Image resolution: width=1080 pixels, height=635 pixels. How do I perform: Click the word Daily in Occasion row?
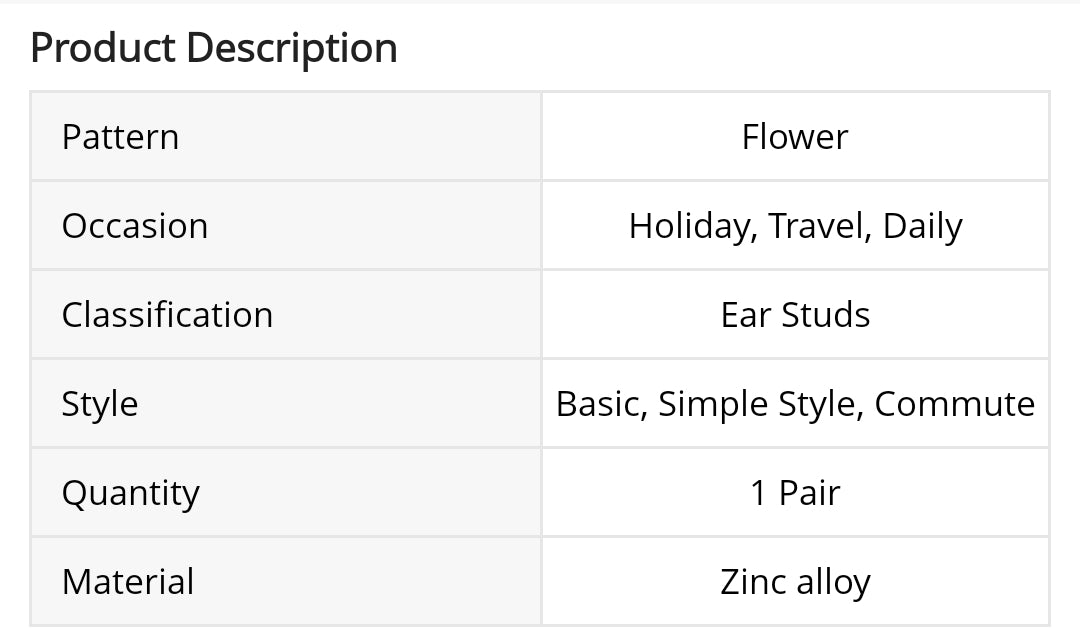coord(922,226)
